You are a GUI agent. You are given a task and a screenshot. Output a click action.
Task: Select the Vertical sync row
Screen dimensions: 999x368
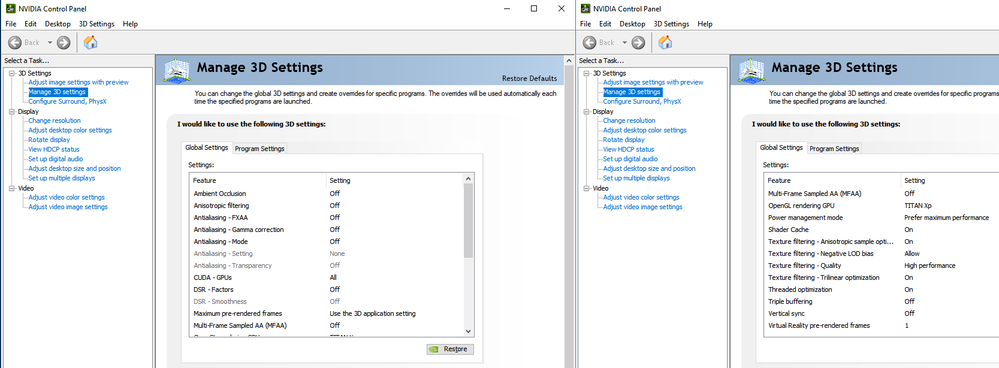pos(882,313)
